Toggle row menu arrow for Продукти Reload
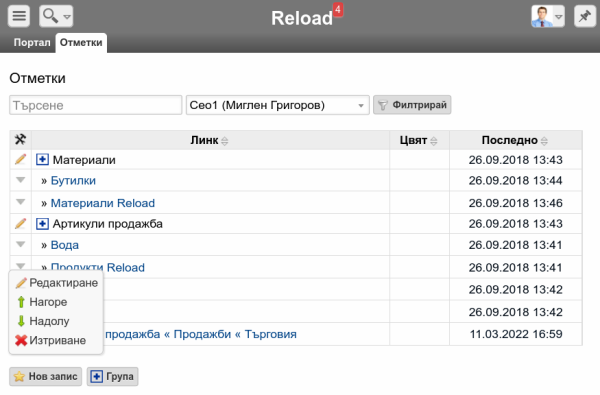The width and height of the screenshot is (600, 395). (21, 266)
